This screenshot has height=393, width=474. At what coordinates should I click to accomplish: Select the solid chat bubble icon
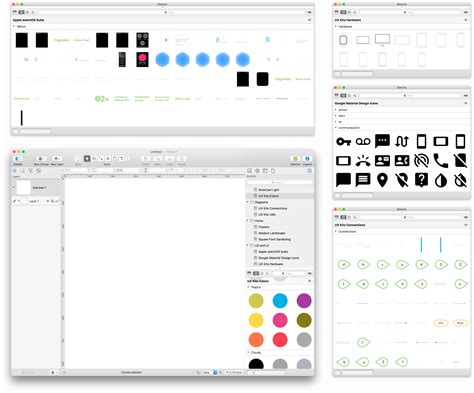coord(343,180)
